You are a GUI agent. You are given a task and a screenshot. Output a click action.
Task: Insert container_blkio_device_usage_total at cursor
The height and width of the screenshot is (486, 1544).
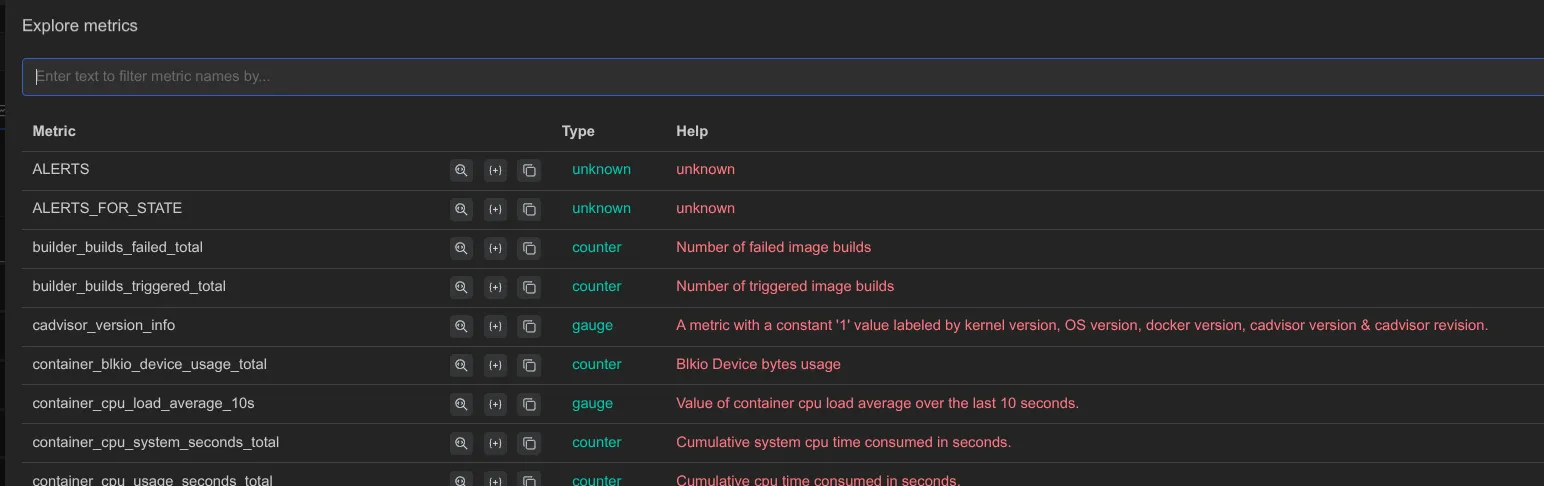pos(495,365)
